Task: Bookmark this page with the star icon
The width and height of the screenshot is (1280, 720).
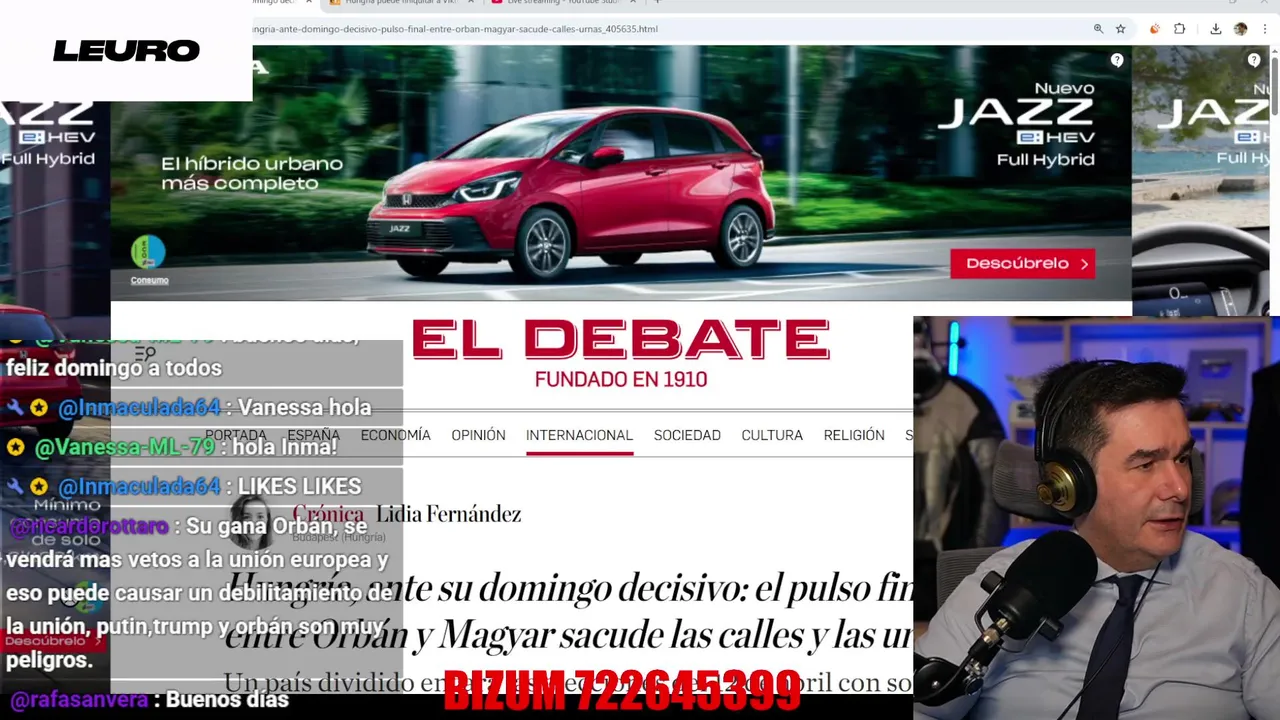Action: 1120,29
